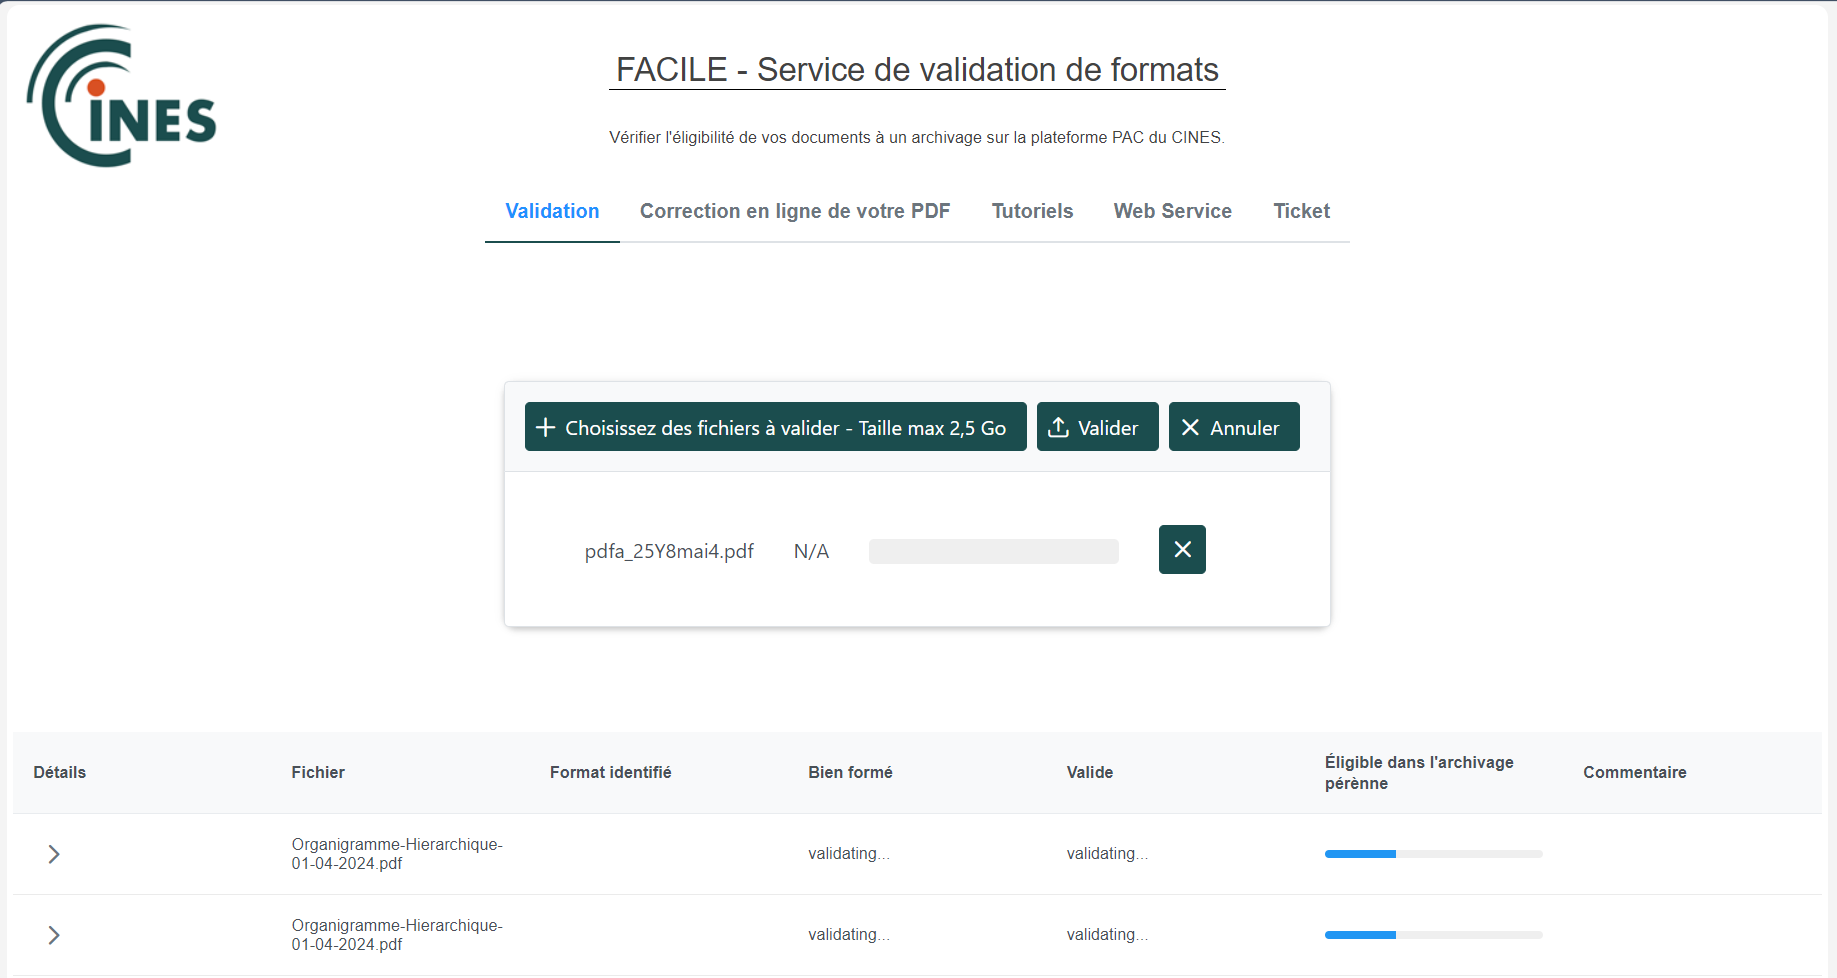
Task: Click the upload icon on Valider
Action: 1058,428
